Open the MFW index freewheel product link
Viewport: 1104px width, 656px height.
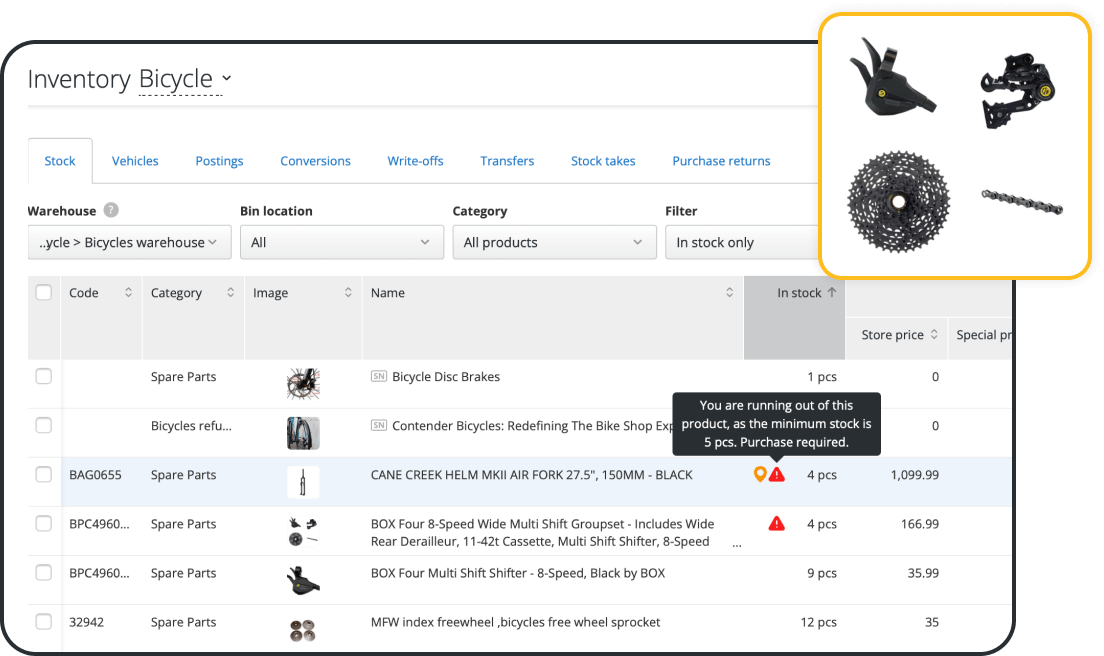pyautogui.click(x=515, y=622)
